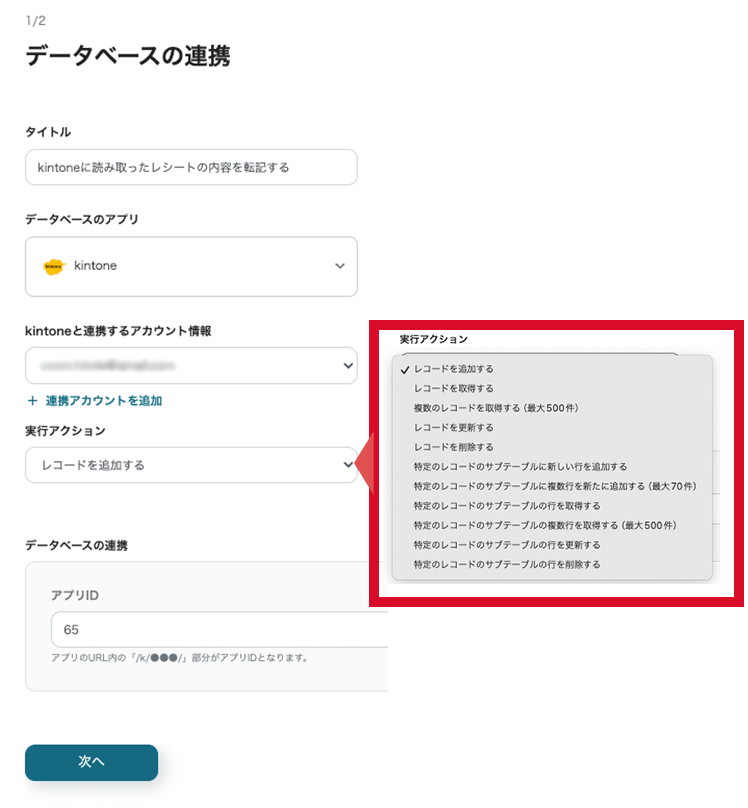Click the 次へ button
Viewport: 748px width, 808px height.
pos(91,762)
